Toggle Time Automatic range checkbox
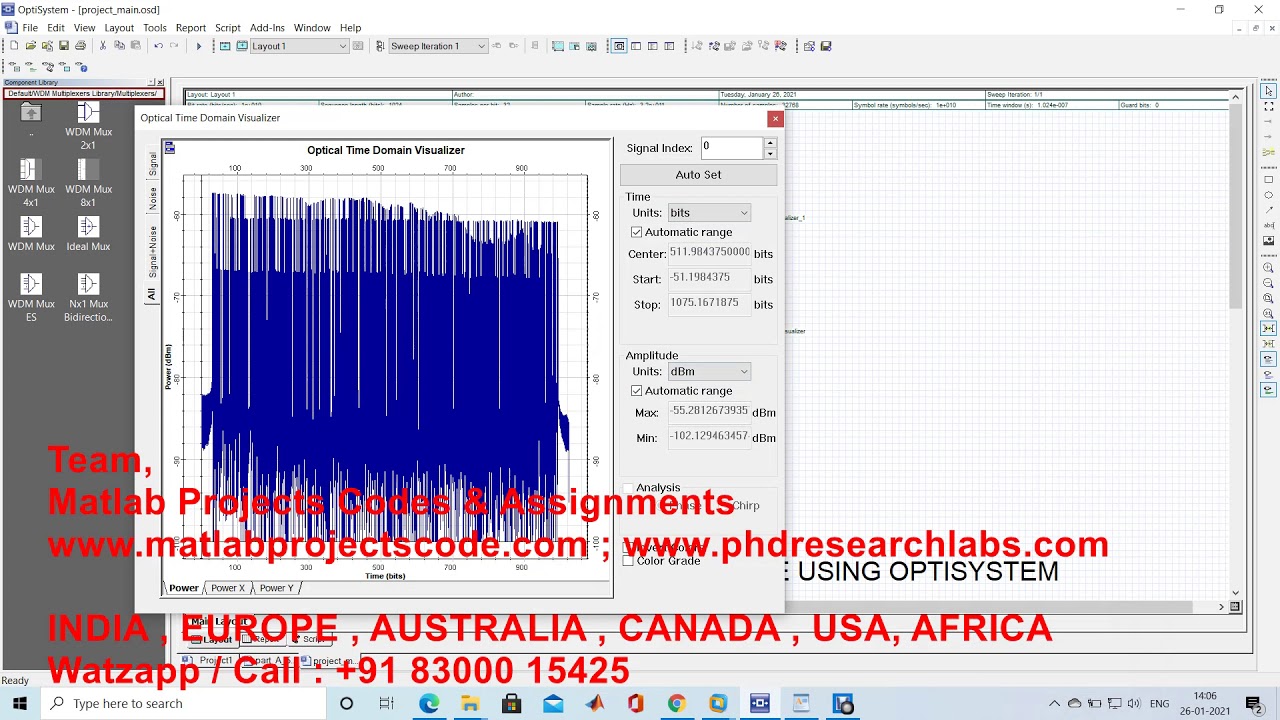Image resolution: width=1280 pixels, height=720 pixels. (x=637, y=232)
